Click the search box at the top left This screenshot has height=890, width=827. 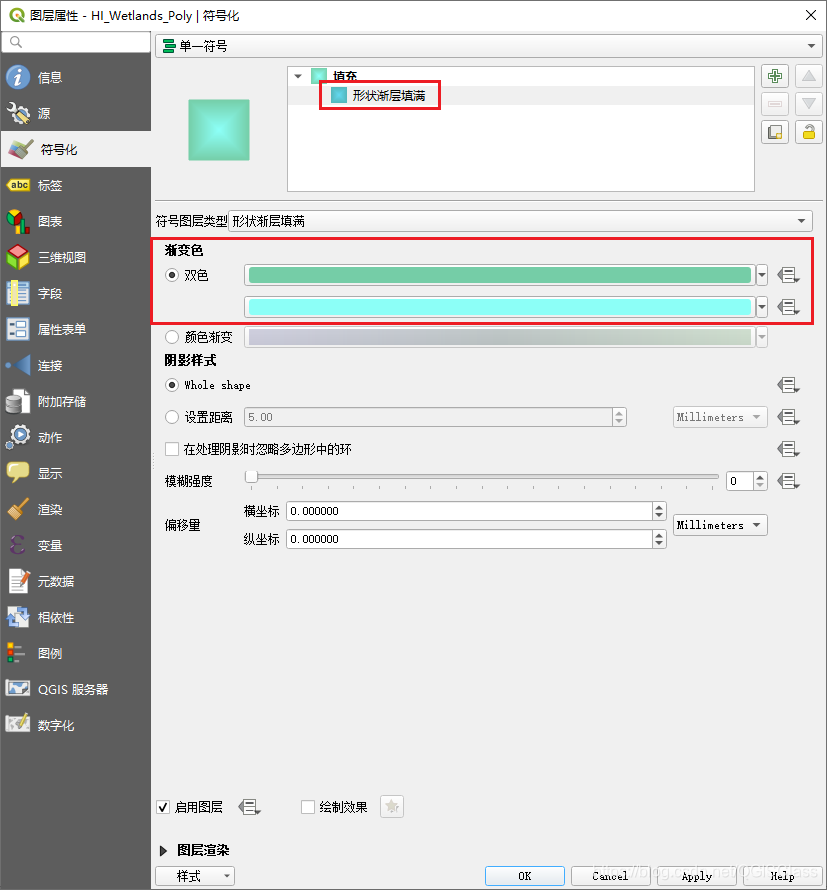point(76,44)
